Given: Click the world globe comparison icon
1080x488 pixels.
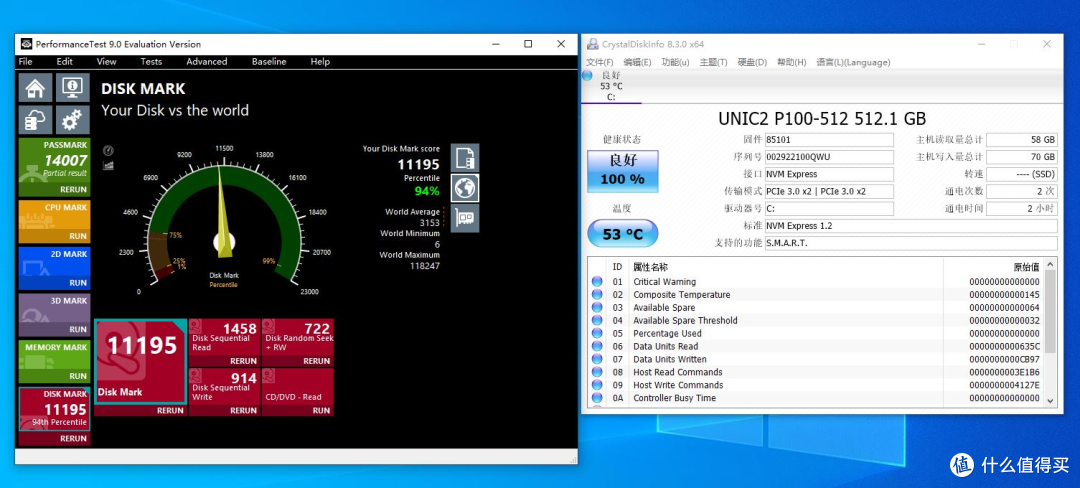Looking at the screenshot, I should pos(465,188).
